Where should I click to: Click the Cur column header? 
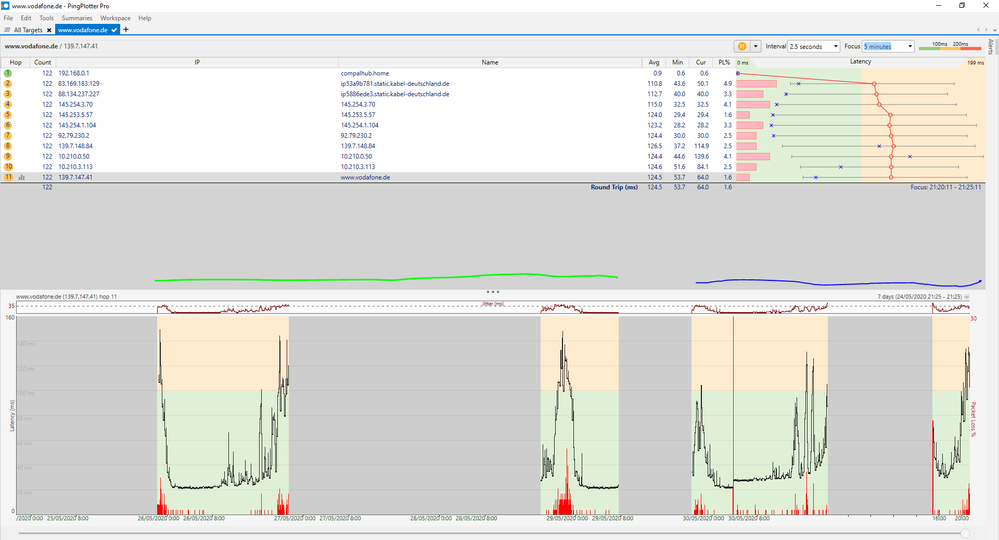(x=701, y=62)
